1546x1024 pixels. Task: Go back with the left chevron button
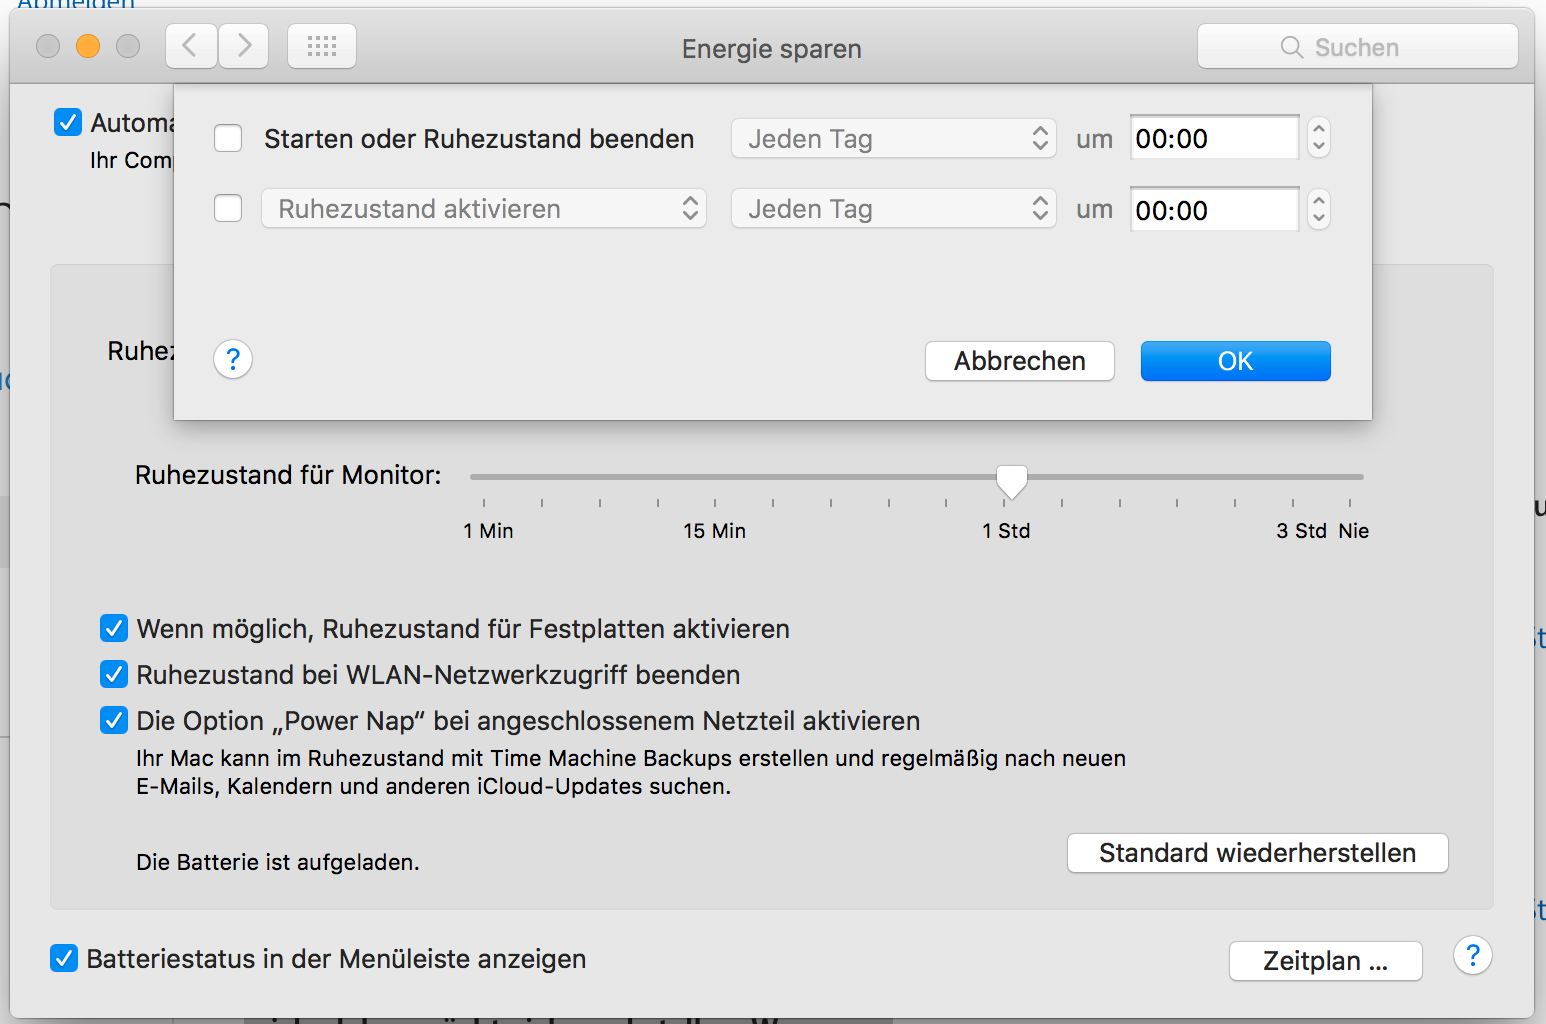point(191,46)
